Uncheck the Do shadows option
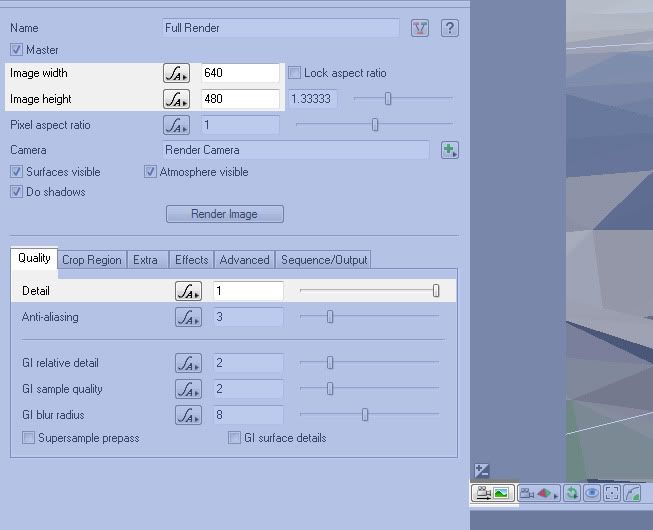Image resolution: width=653 pixels, height=530 pixels. (x=17, y=192)
